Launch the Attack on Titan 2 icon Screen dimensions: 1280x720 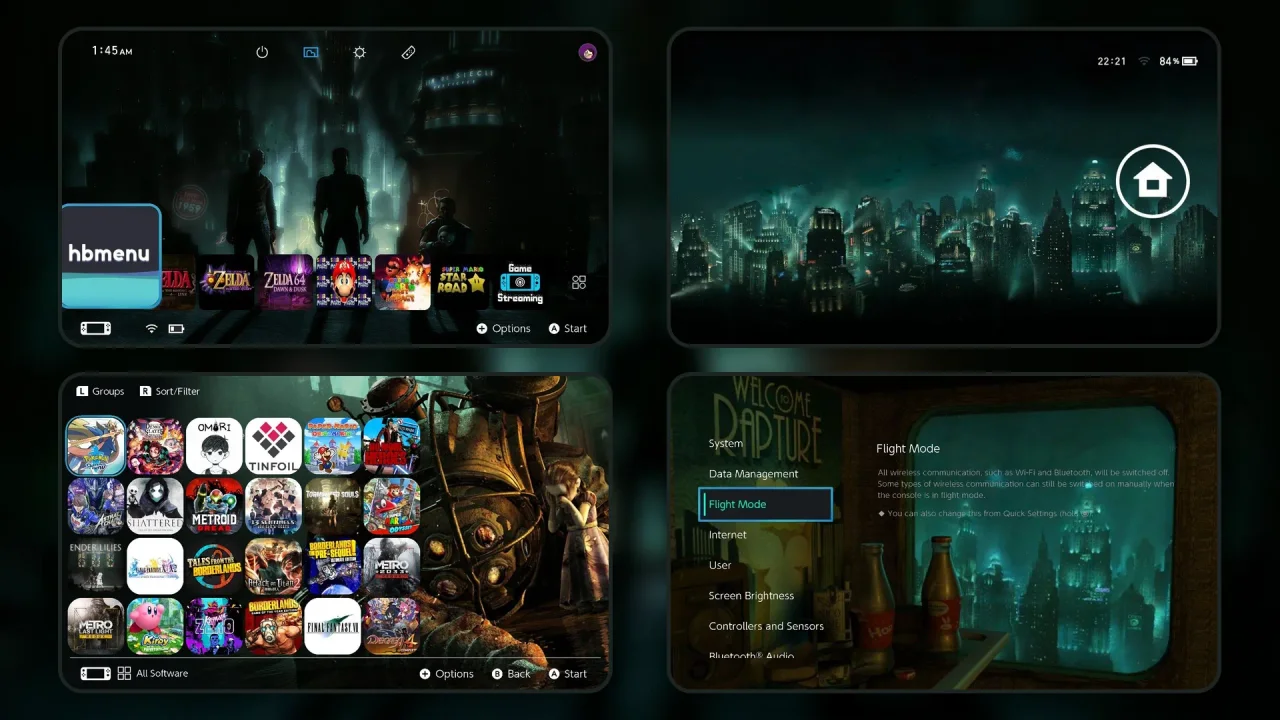click(x=273, y=566)
